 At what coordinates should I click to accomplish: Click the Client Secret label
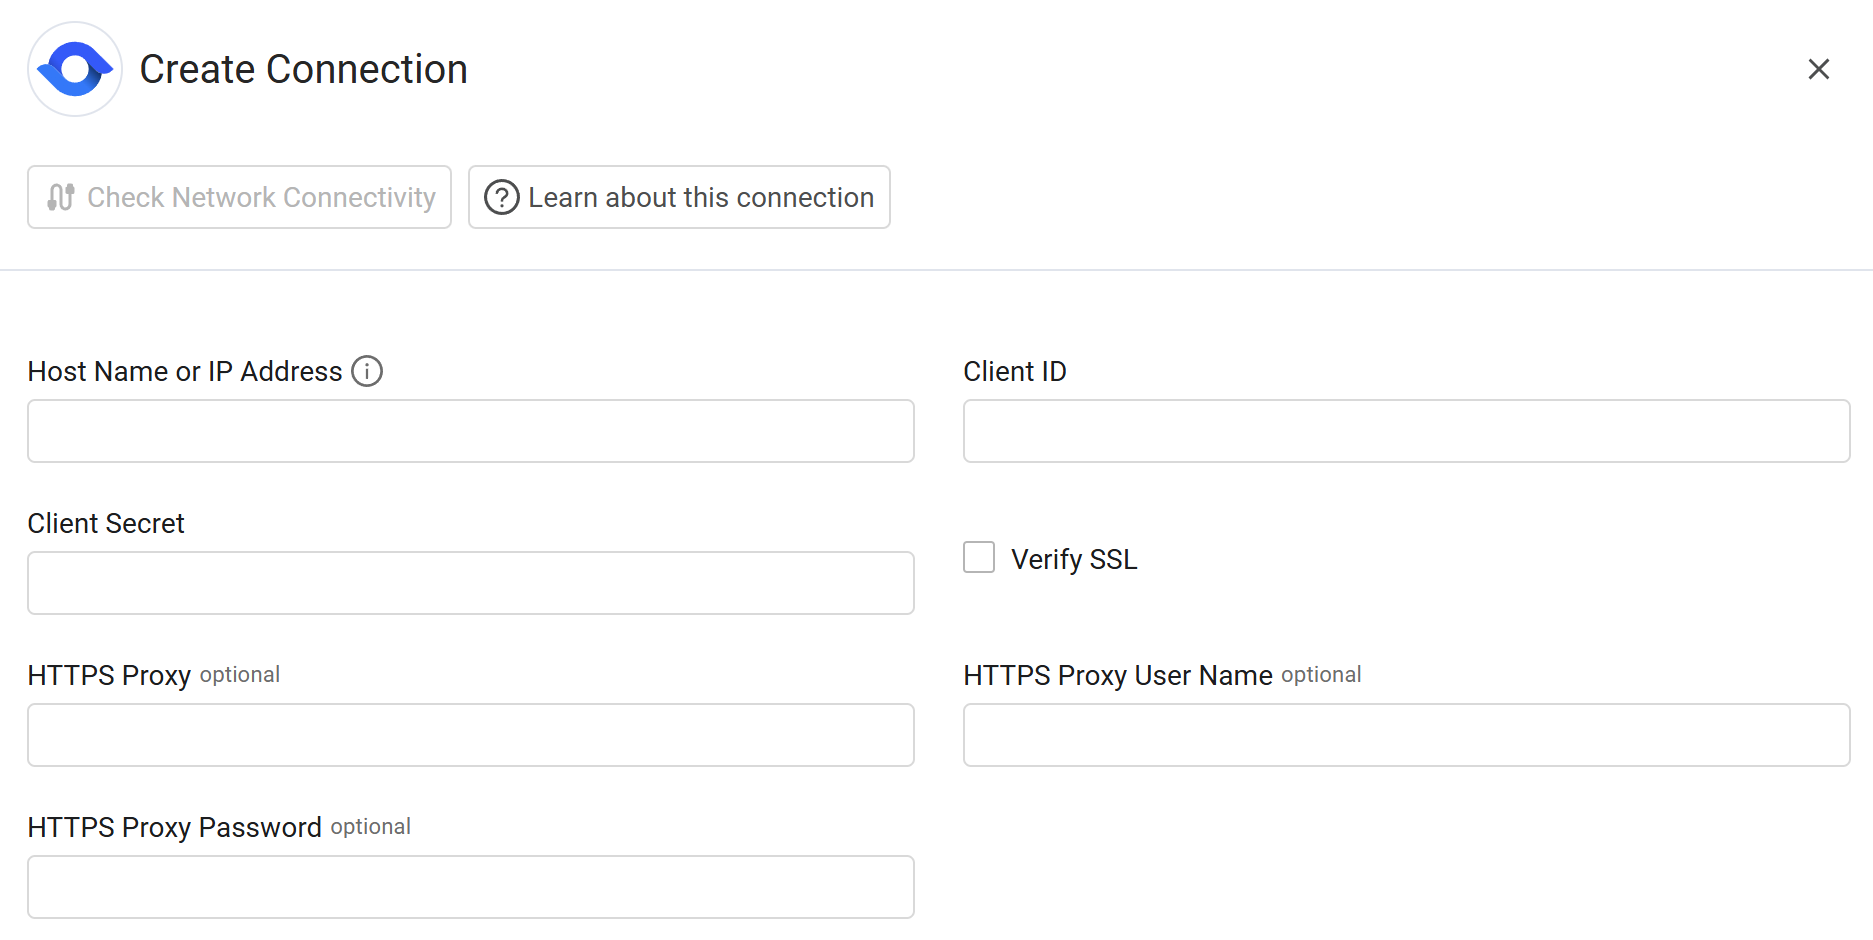tap(106, 523)
